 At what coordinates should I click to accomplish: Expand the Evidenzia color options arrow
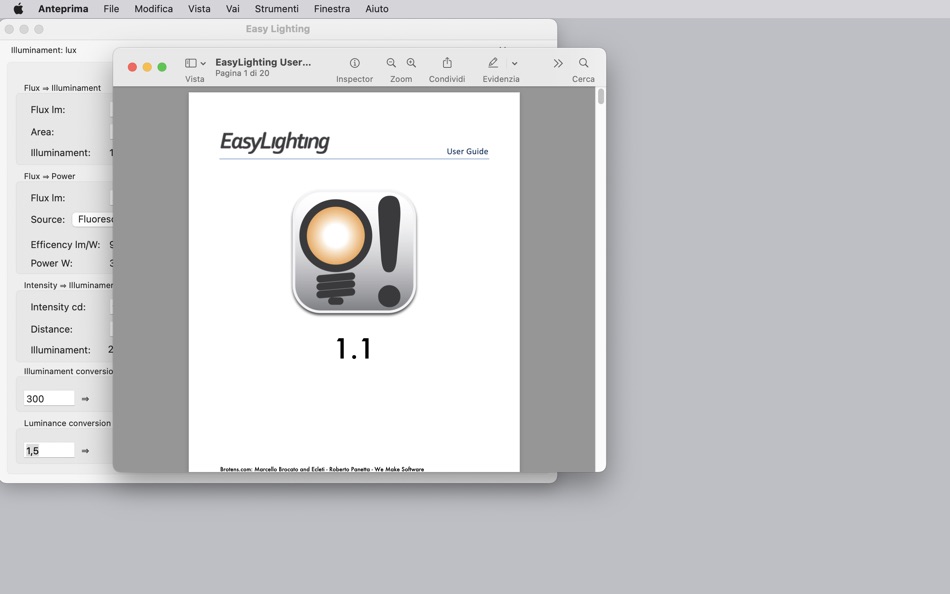click(x=514, y=63)
